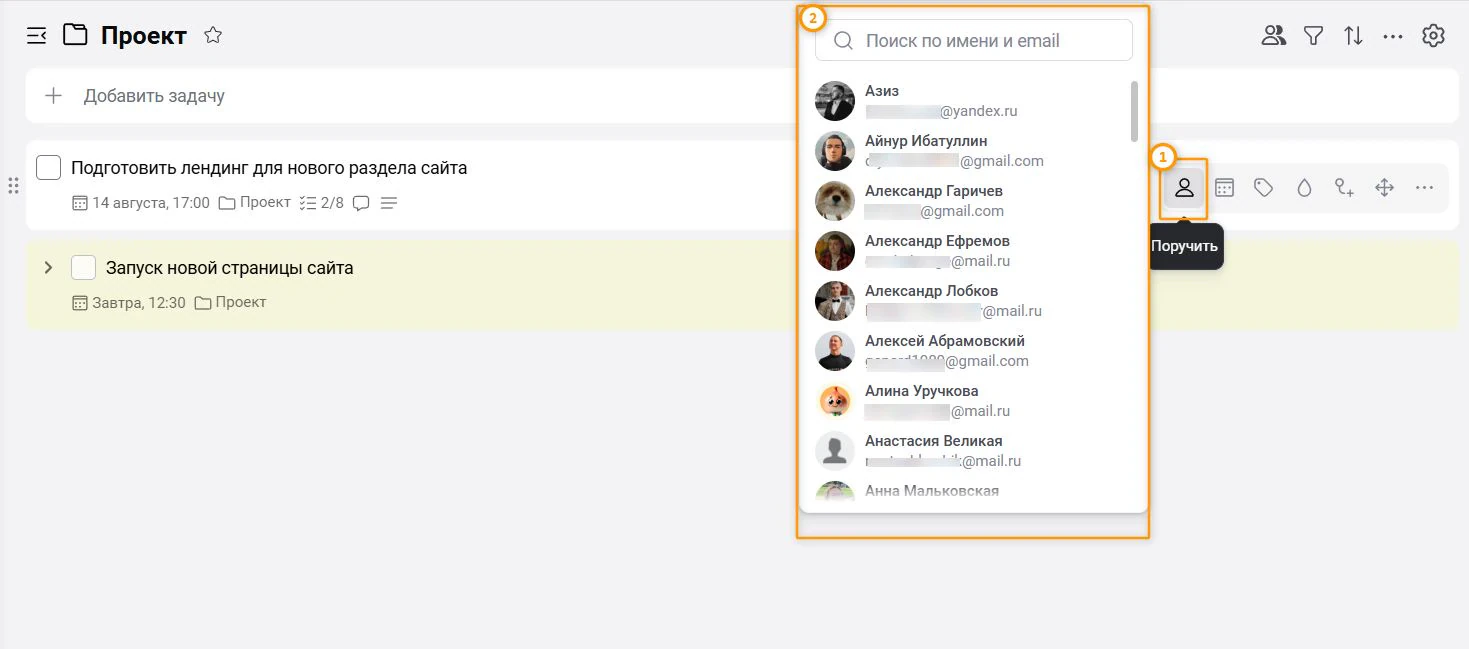Select Азиз from the assignee list

[x=972, y=101]
